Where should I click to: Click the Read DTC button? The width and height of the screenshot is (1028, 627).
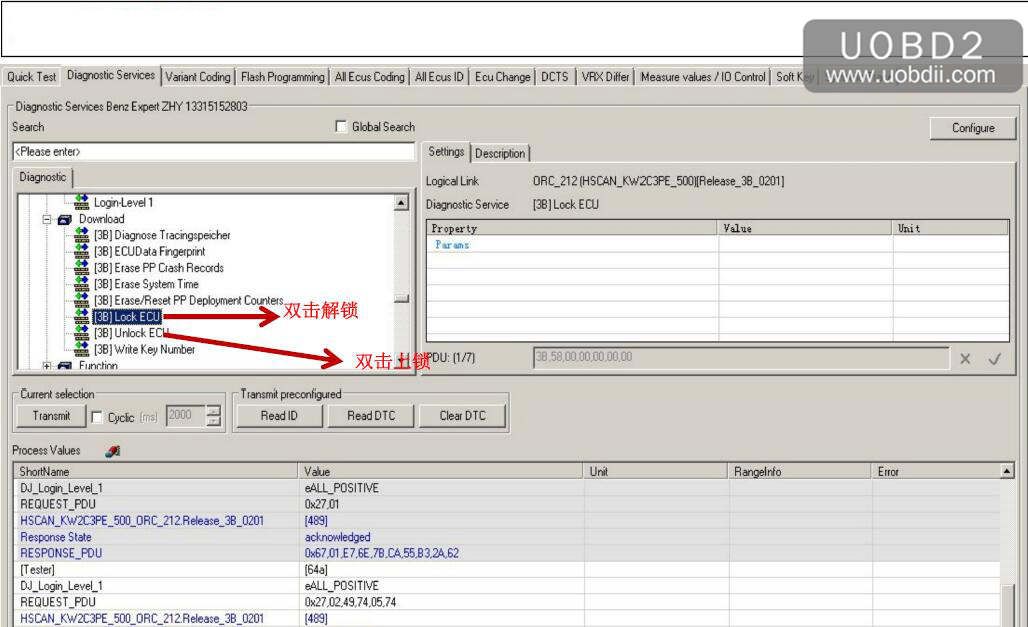point(371,416)
